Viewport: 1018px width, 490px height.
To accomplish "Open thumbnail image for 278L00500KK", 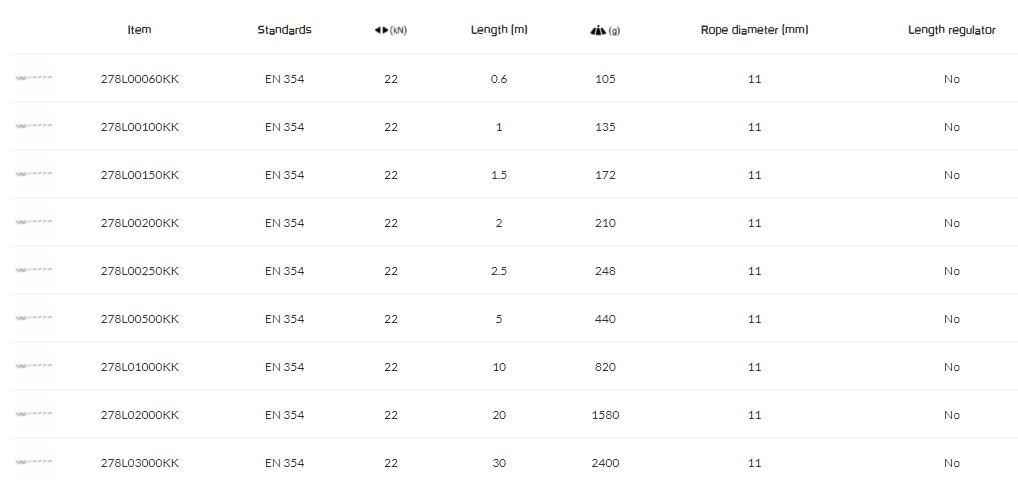I will click(34, 318).
